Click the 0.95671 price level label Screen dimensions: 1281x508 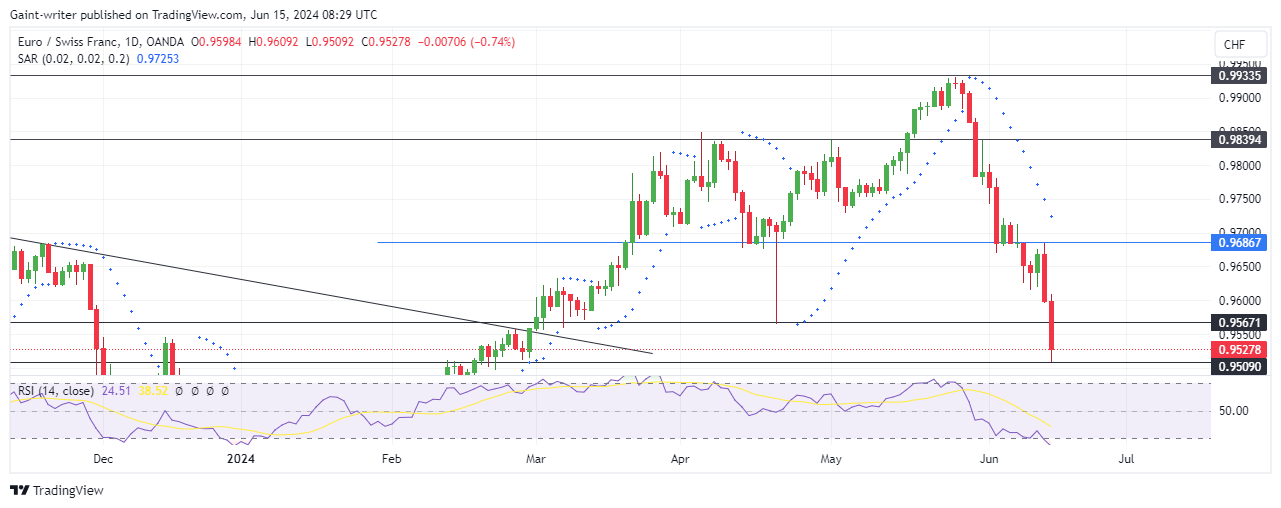[1240, 323]
